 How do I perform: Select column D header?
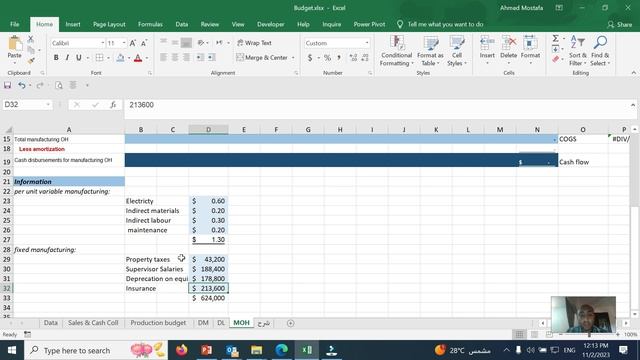coord(208,129)
